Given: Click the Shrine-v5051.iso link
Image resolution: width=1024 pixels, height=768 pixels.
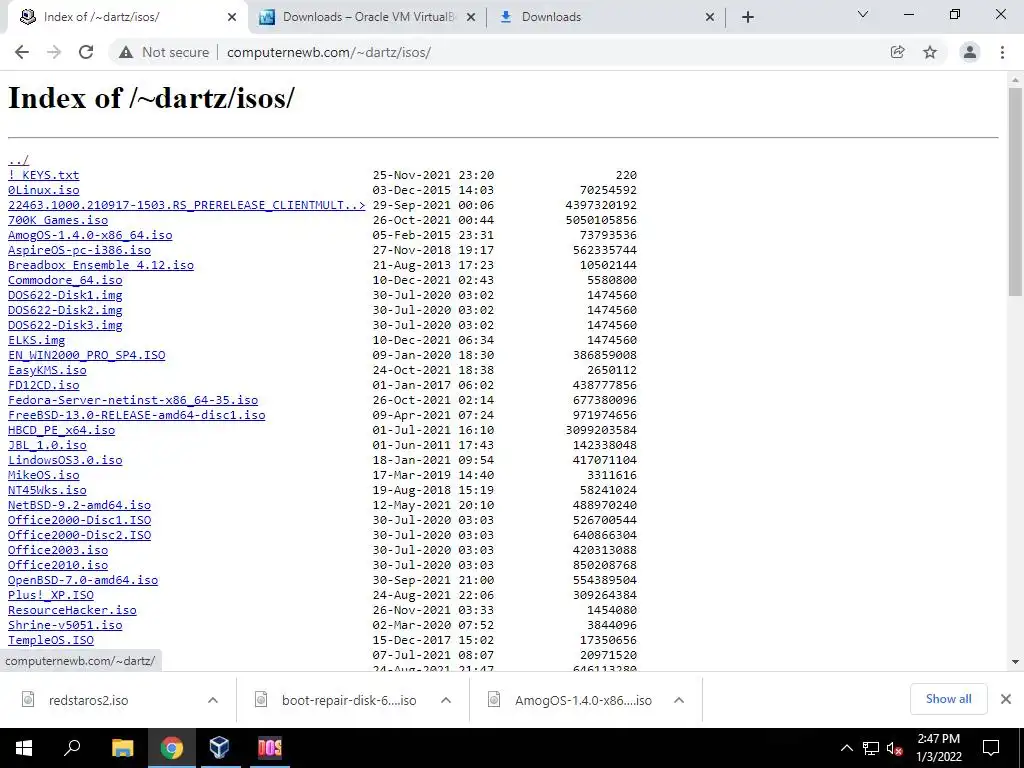Looking at the screenshot, I should [x=65, y=626].
